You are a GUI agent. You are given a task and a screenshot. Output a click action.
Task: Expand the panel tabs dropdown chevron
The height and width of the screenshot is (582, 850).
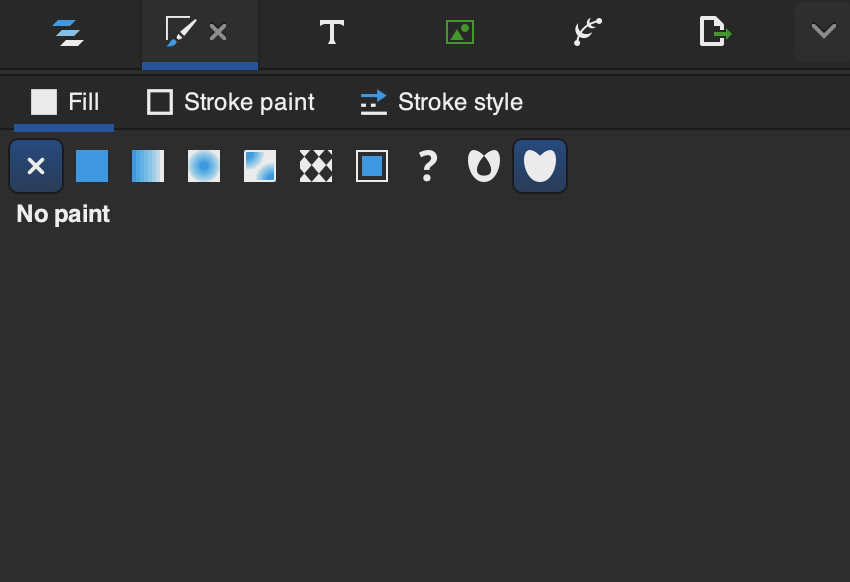click(x=823, y=32)
